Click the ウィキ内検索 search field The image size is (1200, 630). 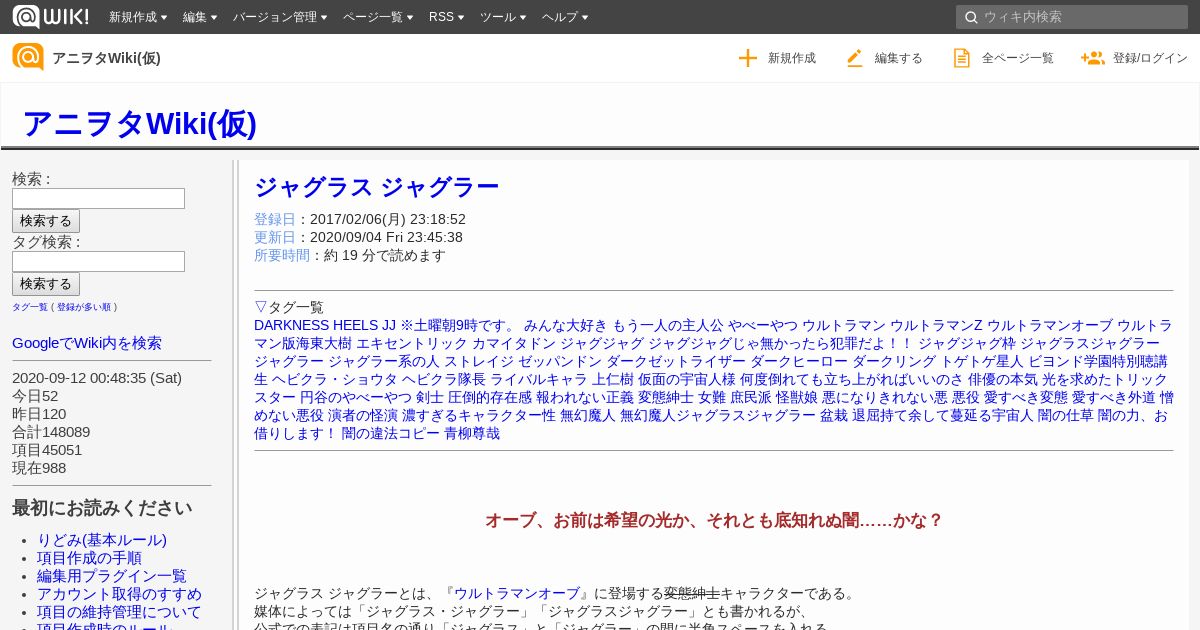coord(1072,17)
